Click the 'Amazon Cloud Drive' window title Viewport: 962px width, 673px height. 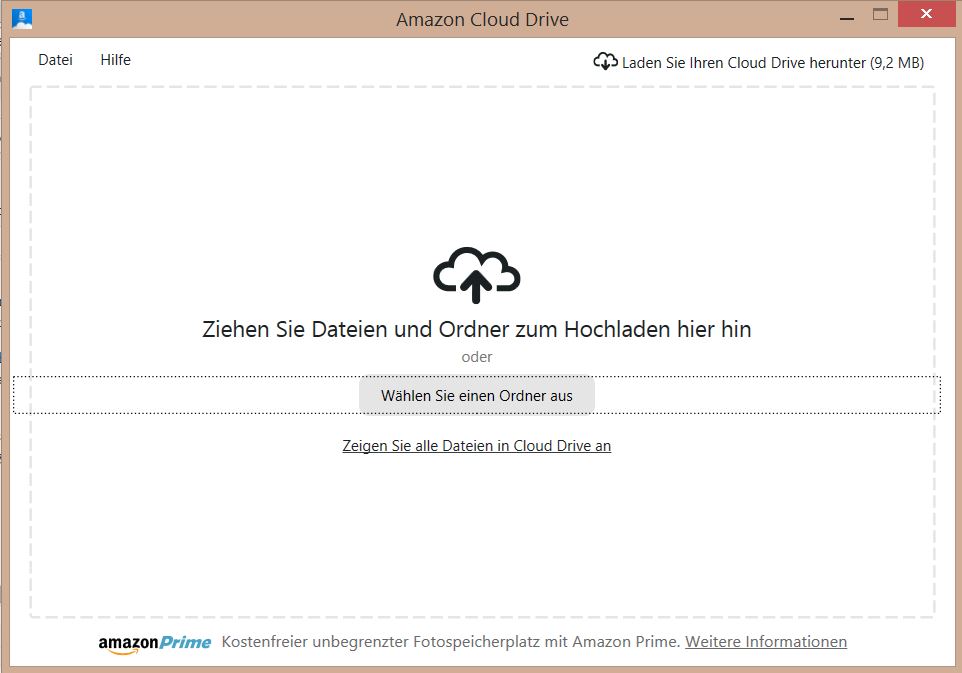pyautogui.click(x=482, y=20)
